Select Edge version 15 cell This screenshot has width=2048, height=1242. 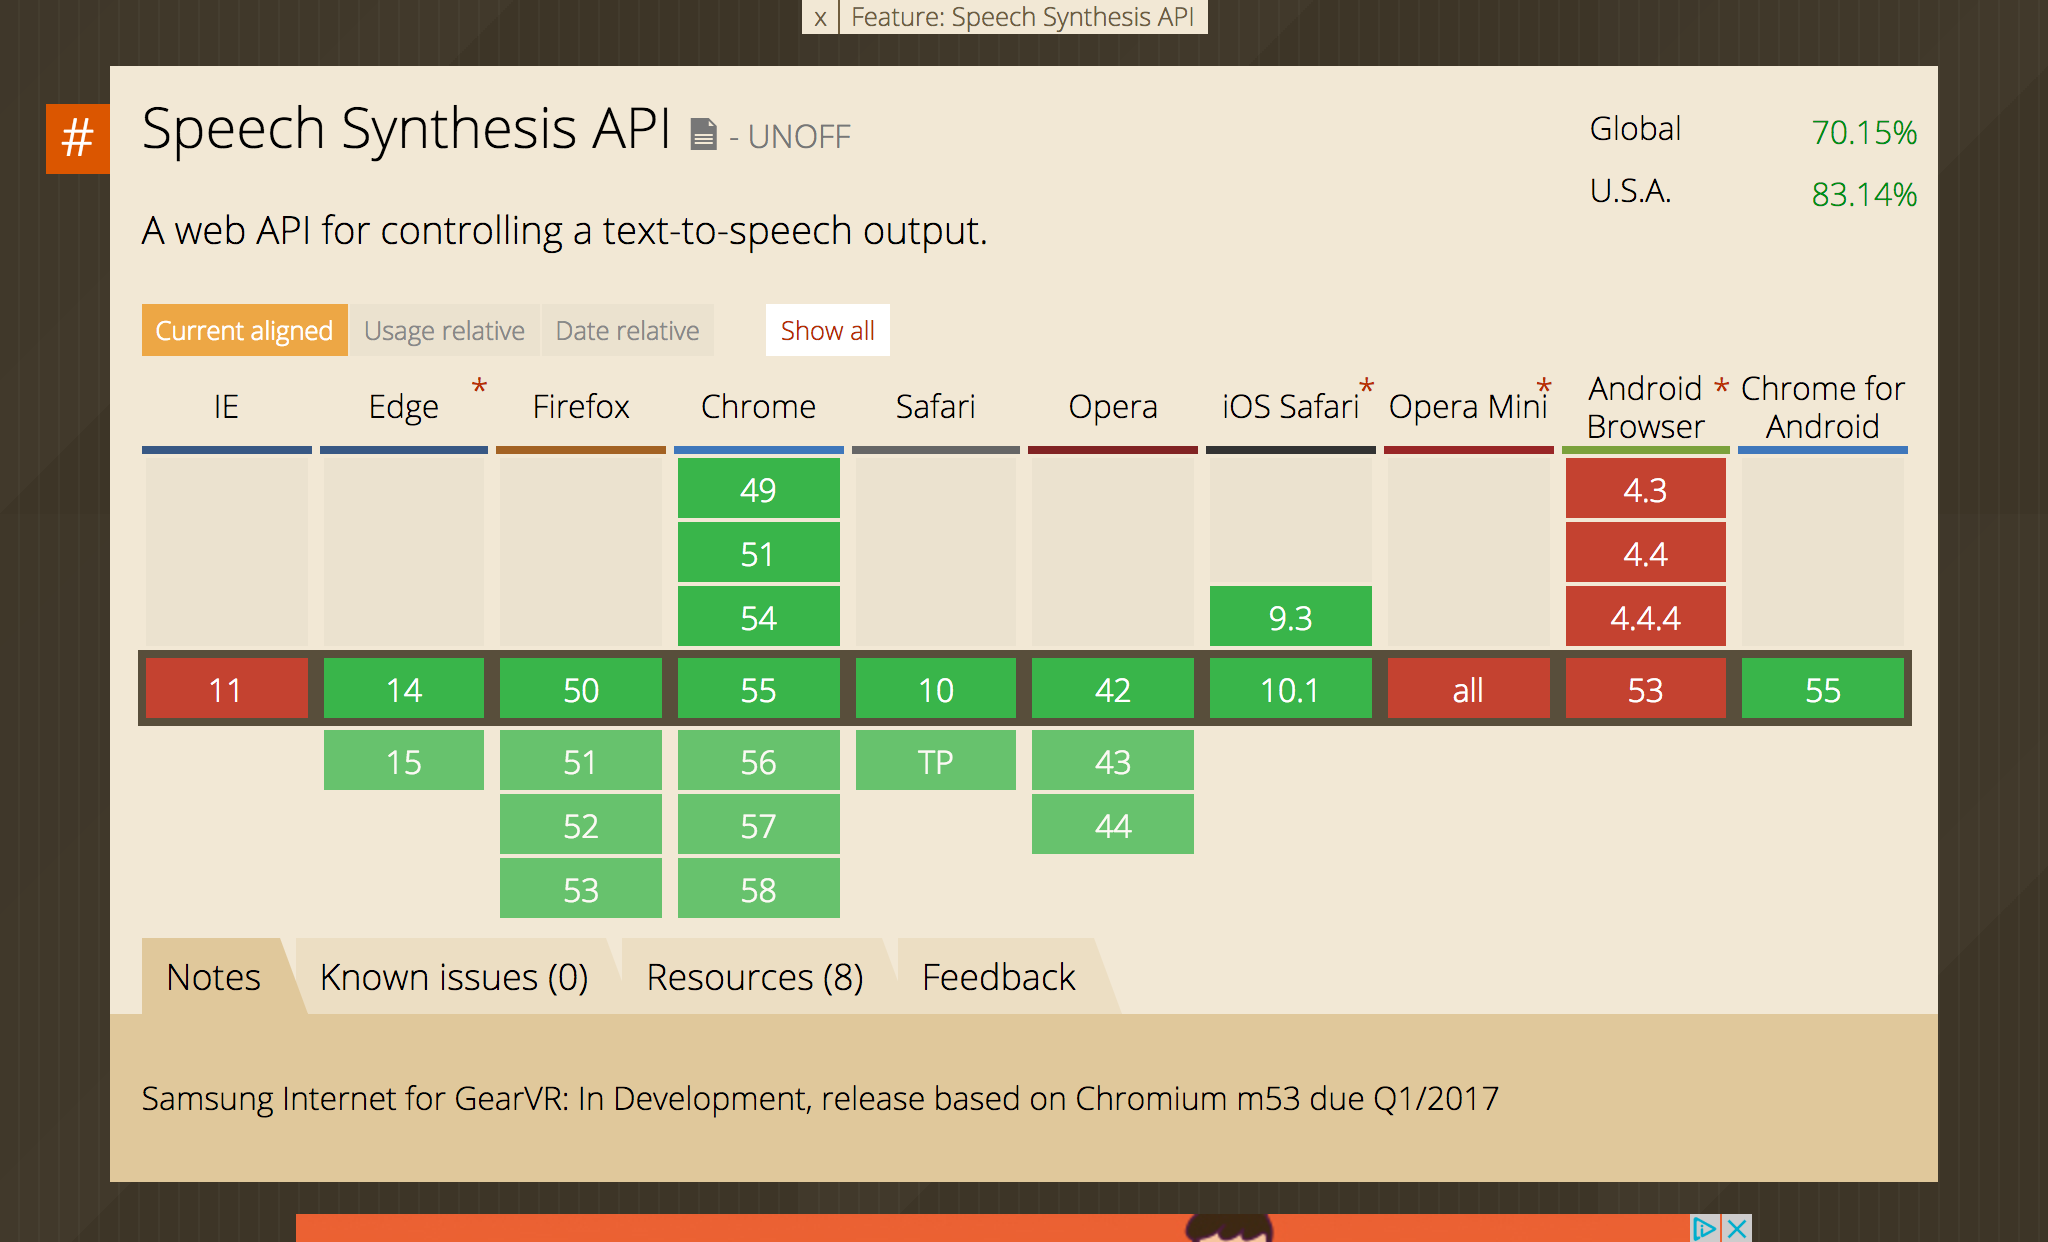click(404, 761)
